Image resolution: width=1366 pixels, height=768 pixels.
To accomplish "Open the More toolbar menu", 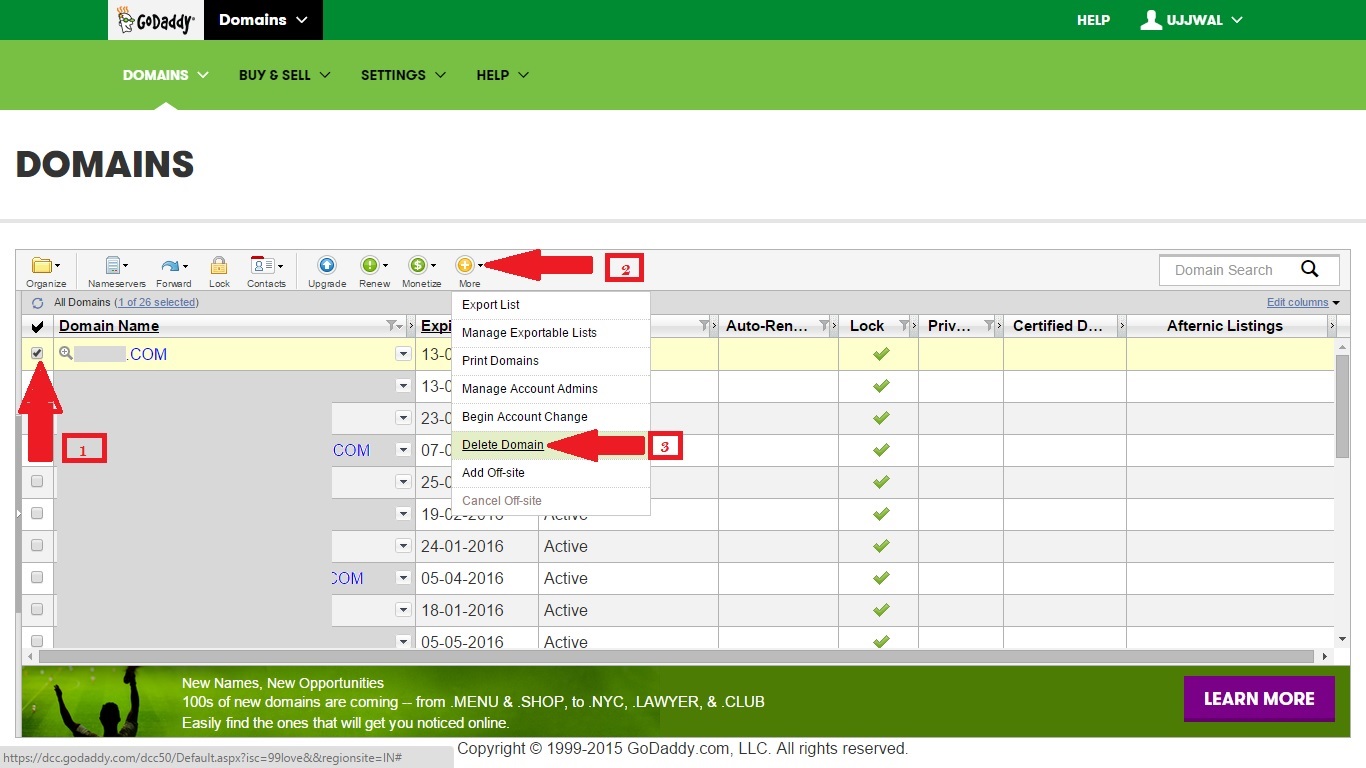I will [469, 271].
